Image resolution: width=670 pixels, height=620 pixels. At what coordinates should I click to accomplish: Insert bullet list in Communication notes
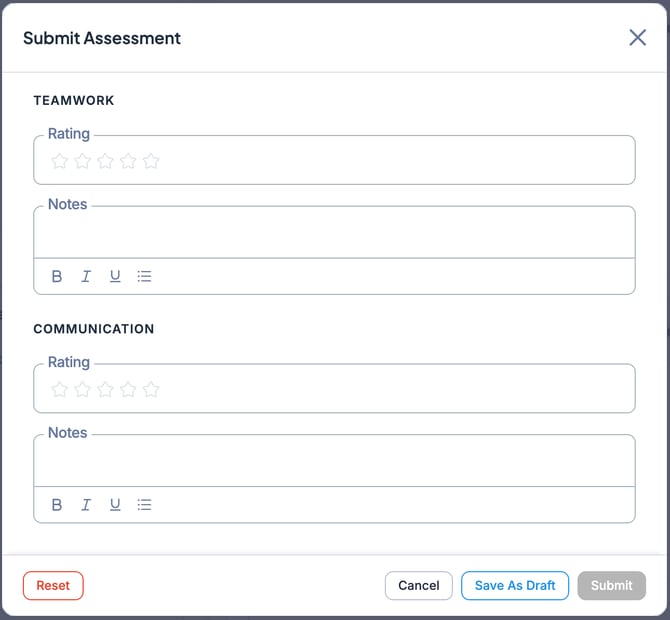pyautogui.click(x=144, y=505)
